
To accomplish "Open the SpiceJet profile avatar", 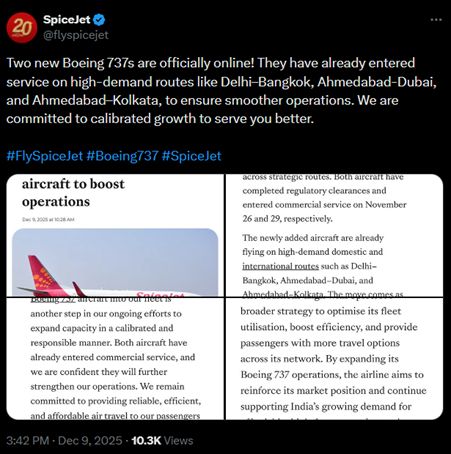I will [22, 28].
